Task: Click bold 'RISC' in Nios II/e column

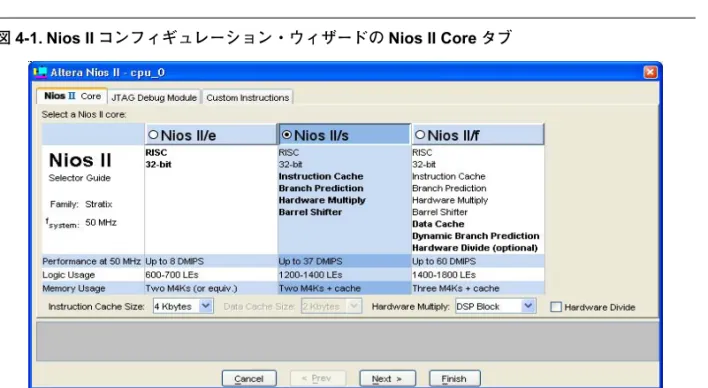Action: click(156, 153)
